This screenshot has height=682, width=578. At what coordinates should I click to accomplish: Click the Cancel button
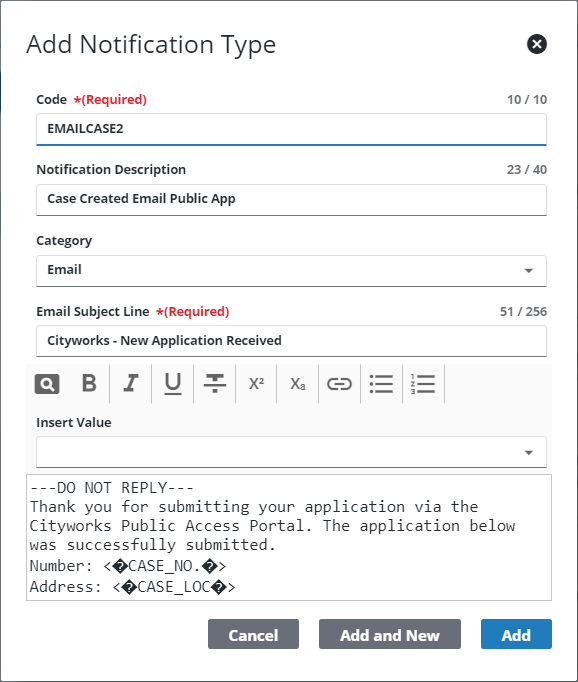click(x=253, y=634)
